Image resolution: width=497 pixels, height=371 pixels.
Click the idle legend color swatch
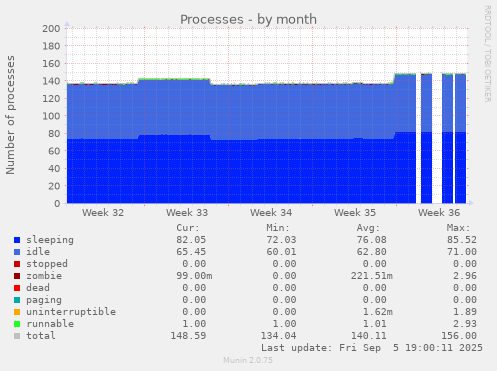pos(17,252)
